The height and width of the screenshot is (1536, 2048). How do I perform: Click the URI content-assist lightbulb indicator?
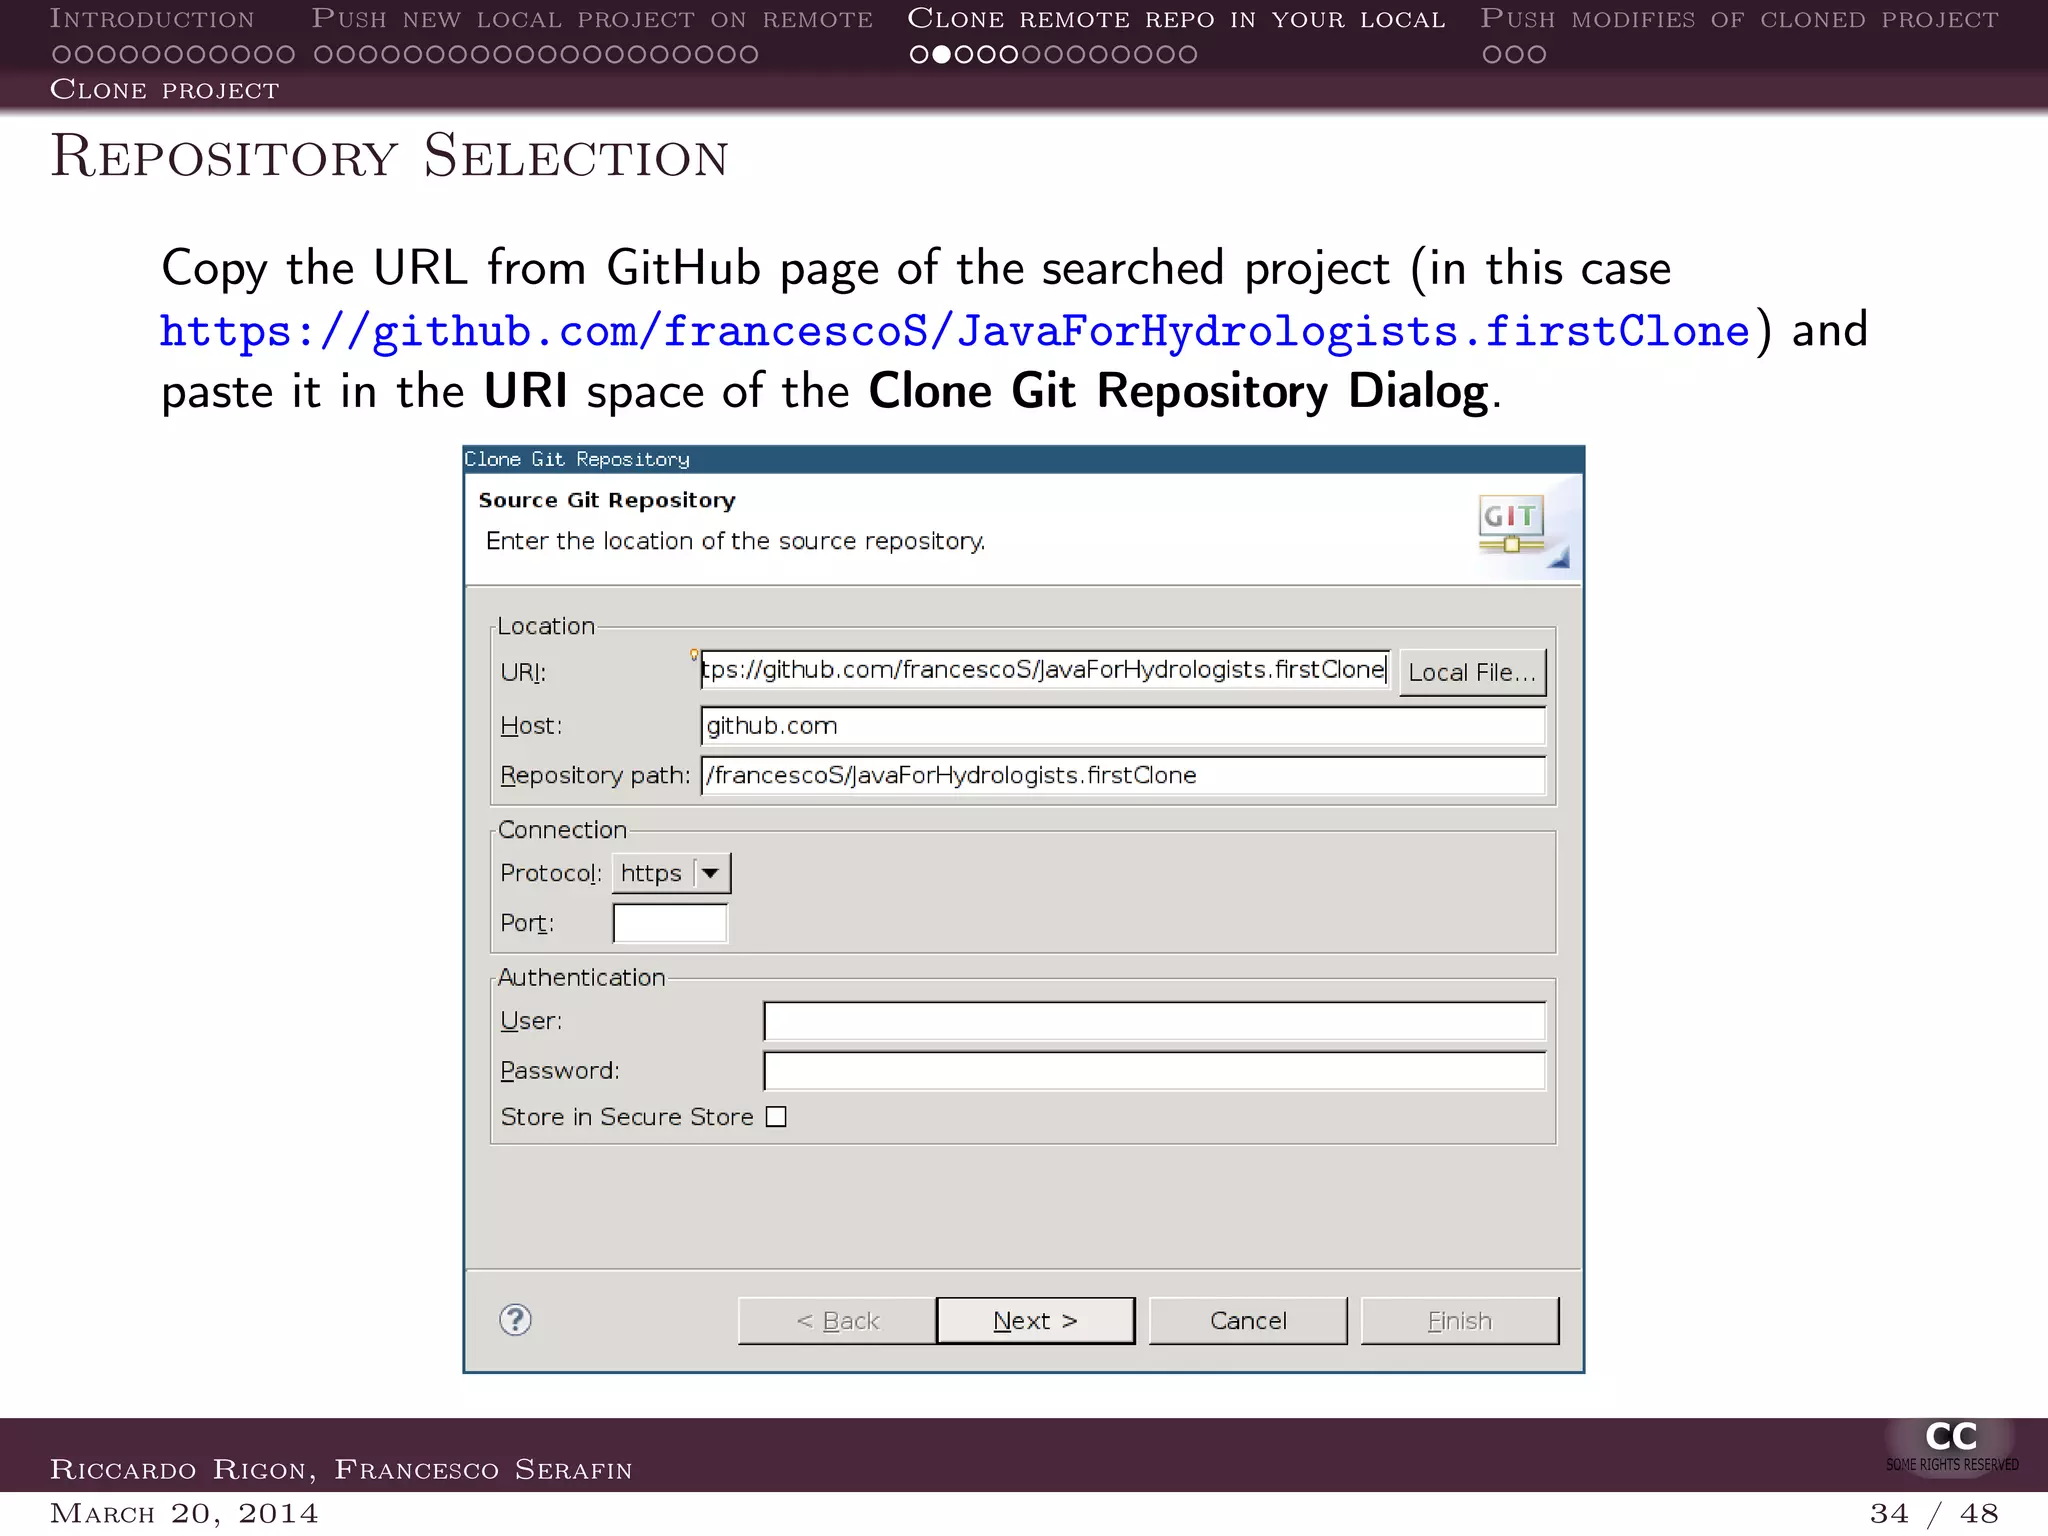point(694,655)
